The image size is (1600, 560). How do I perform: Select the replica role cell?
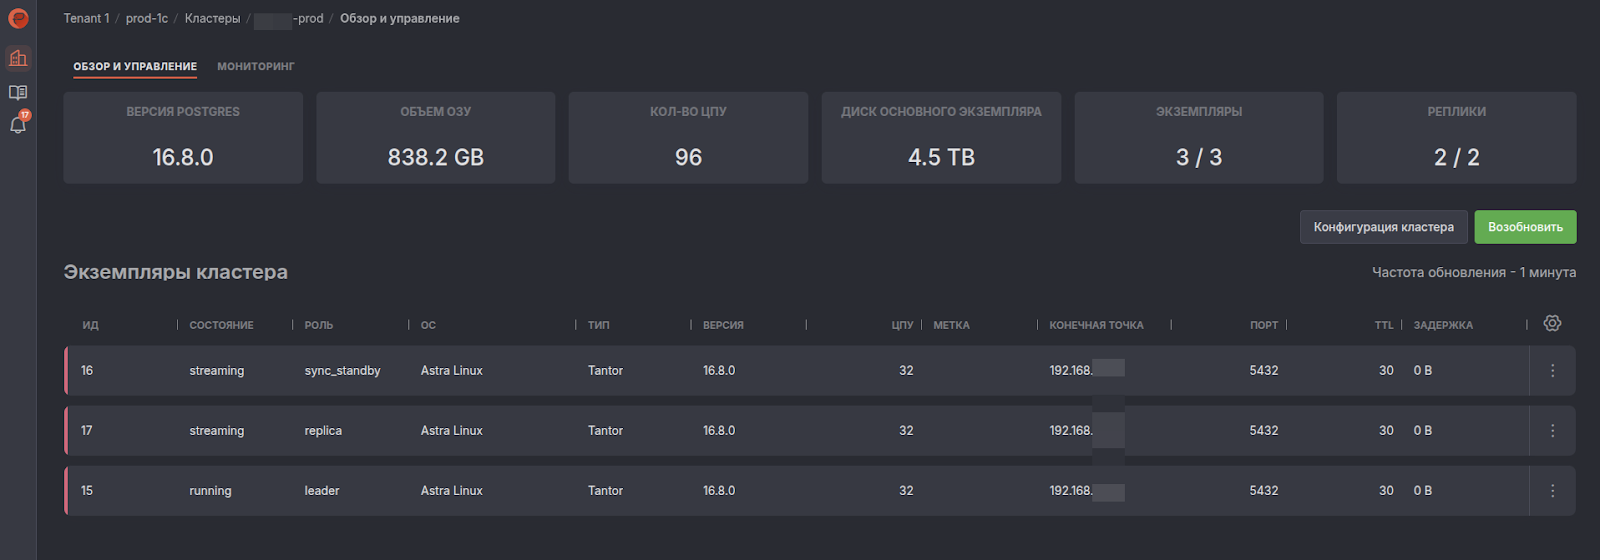point(323,431)
